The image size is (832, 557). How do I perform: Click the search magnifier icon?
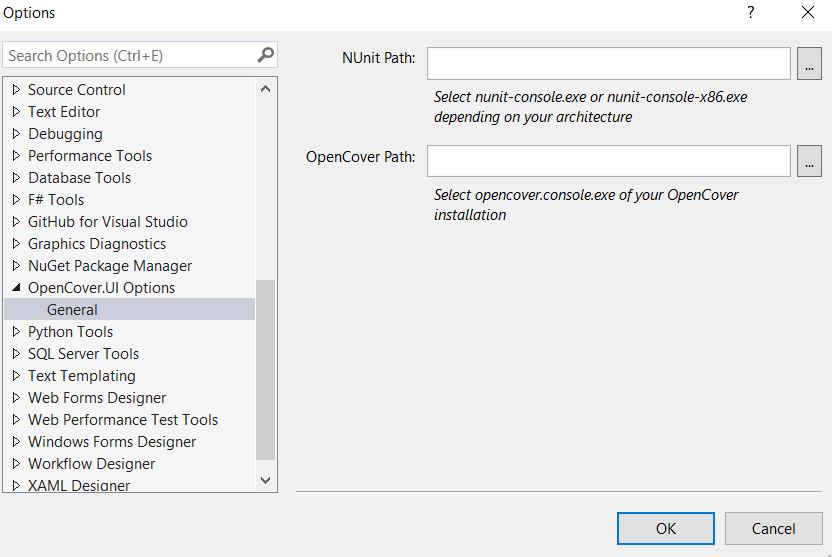pos(265,55)
